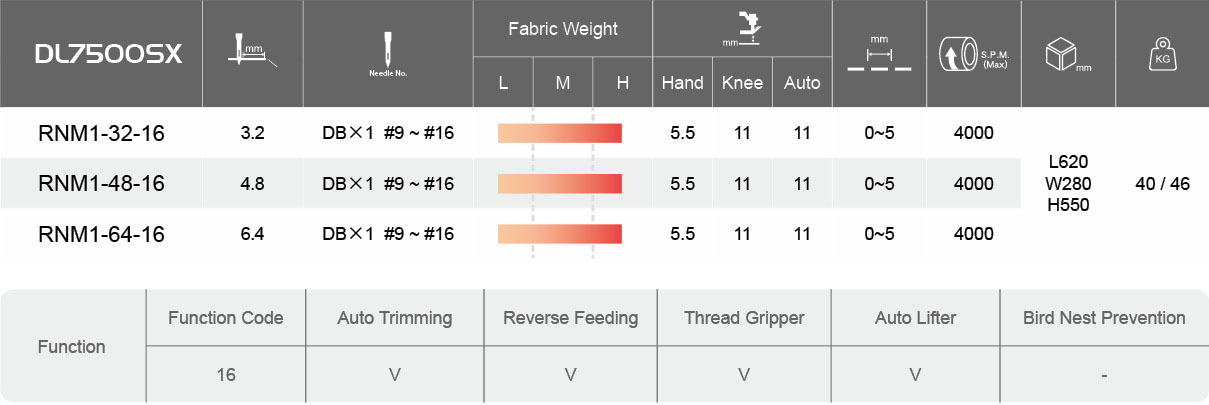
Task: Click the KG weight icon
Action: pos(1162,54)
